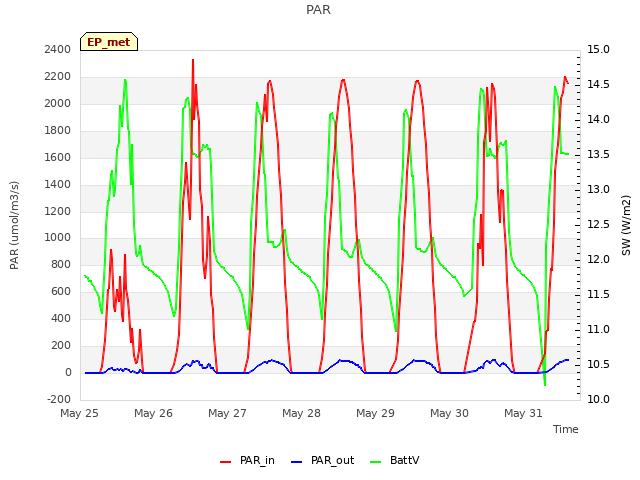Click the 14.0 right axis value

click(x=598, y=120)
